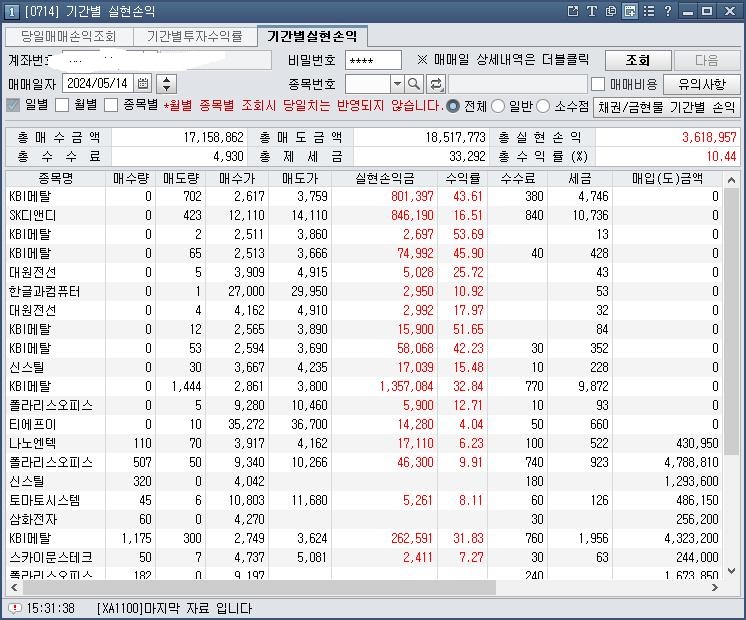The image size is (746, 620).
Task: Click the pop-out window icon in title bar
Action: pyautogui.click(x=572, y=11)
